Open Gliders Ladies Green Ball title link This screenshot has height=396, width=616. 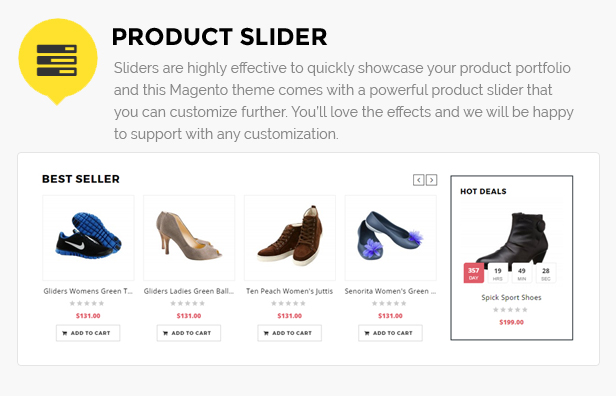click(189, 291)
